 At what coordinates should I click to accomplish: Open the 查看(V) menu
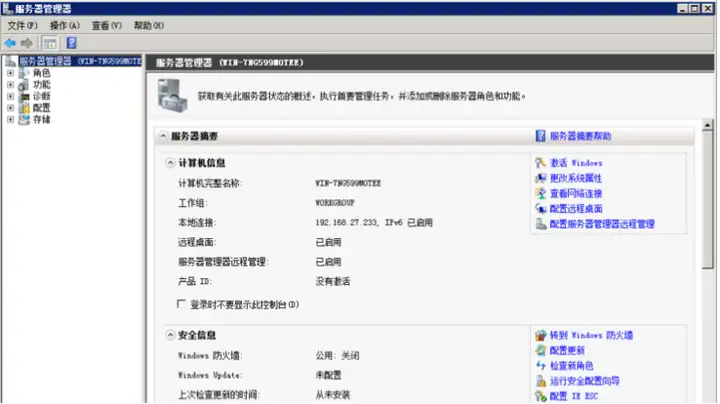[107, 26]
